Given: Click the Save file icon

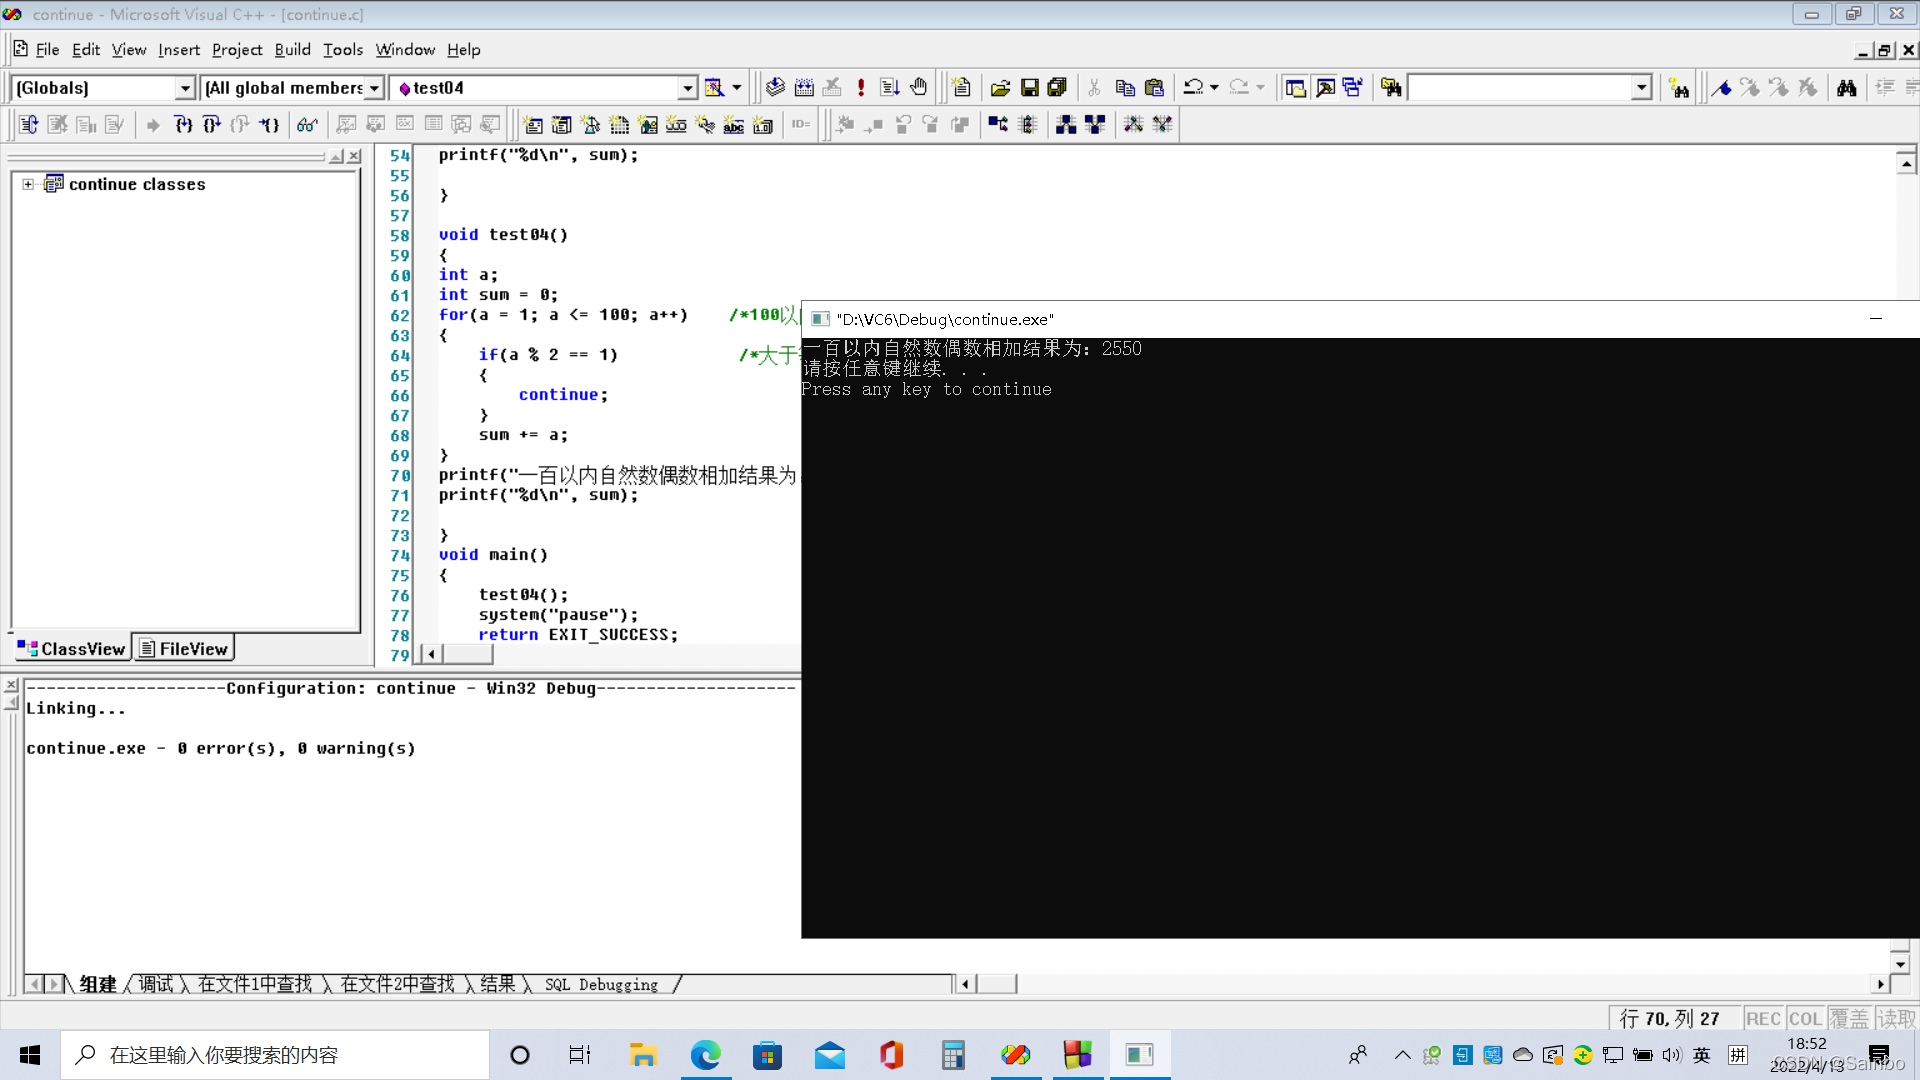Looking at the screenshot, I should pos(1029,88).
